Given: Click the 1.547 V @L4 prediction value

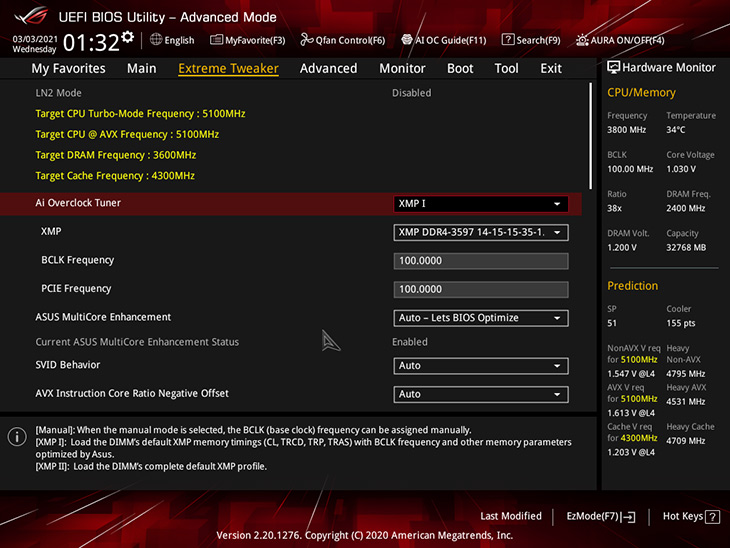Looking at the screenshot, I should tap(631, 374).
